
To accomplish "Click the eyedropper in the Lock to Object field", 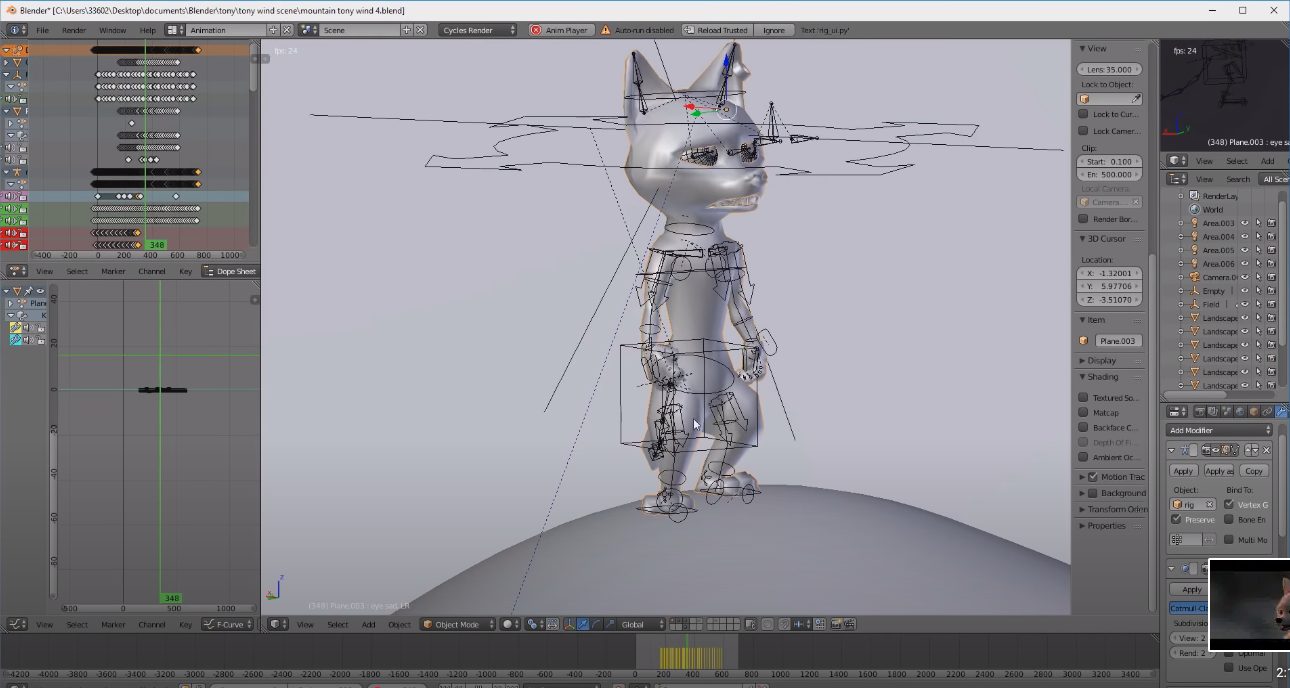I will coord(1136,98).
